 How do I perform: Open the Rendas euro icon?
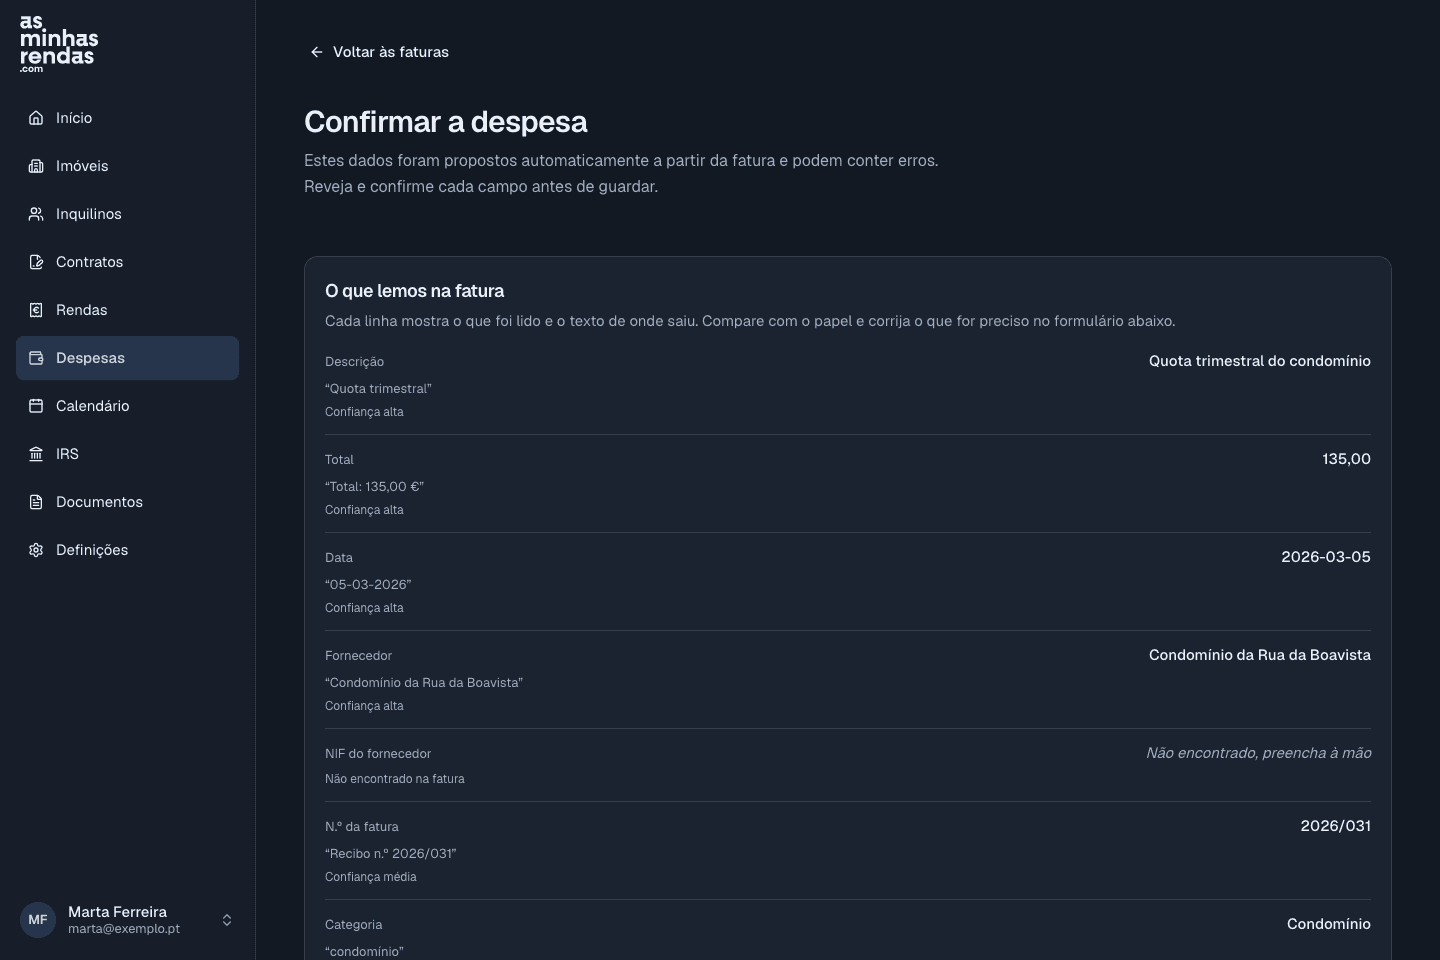[x=36, y=310]
